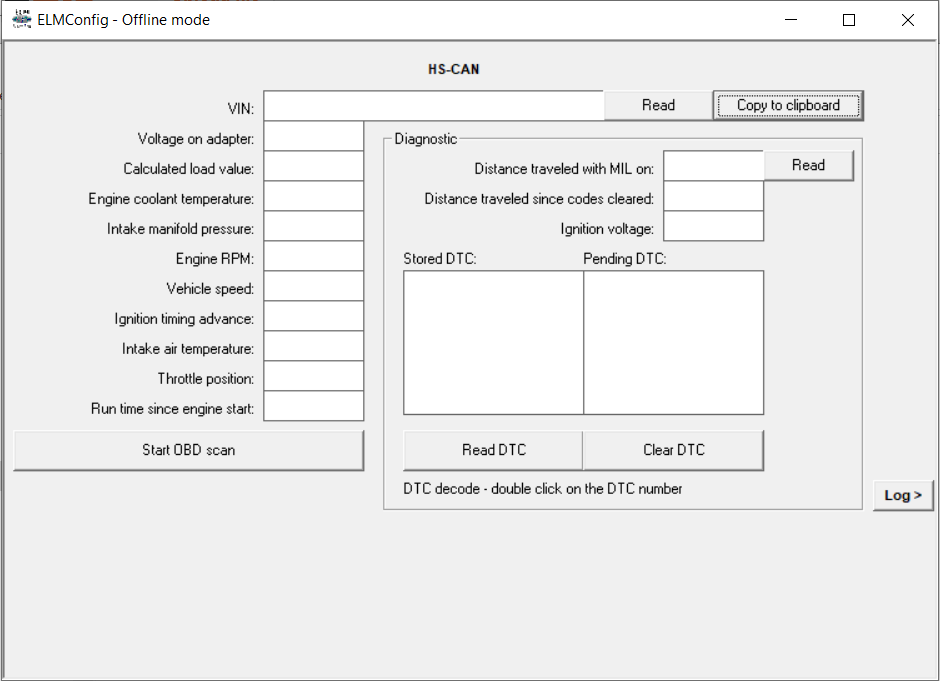Image resolution: width=940 pixels, height=681 pixels.
Task: Click Distance traveled since codes cleared field
Action: (713, 195)
